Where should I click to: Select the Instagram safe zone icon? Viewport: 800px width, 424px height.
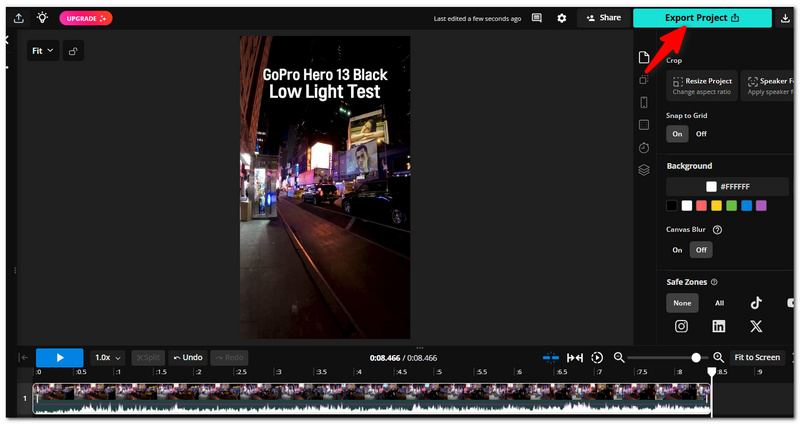pos(682,326)
